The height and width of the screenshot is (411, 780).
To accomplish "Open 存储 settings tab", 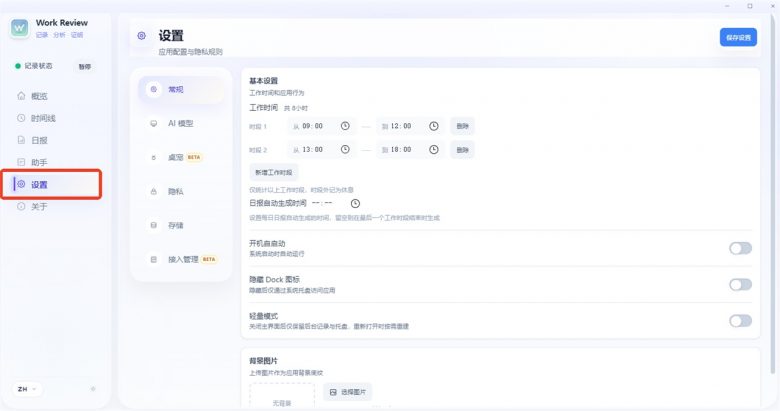I will [181, 225].
